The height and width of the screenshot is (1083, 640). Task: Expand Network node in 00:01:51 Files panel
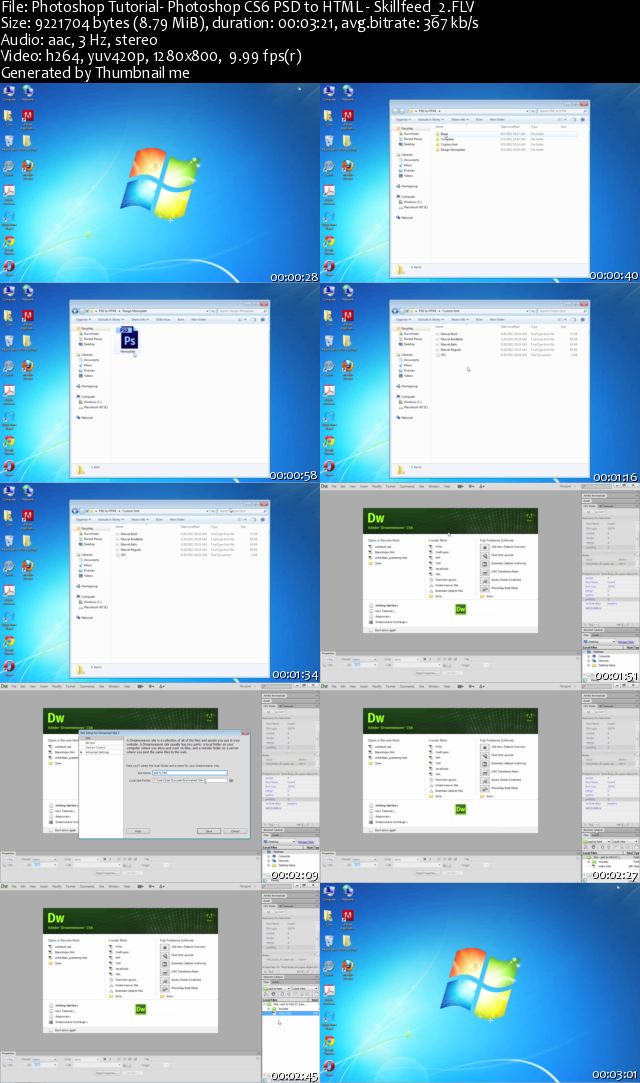coord(589,660)
